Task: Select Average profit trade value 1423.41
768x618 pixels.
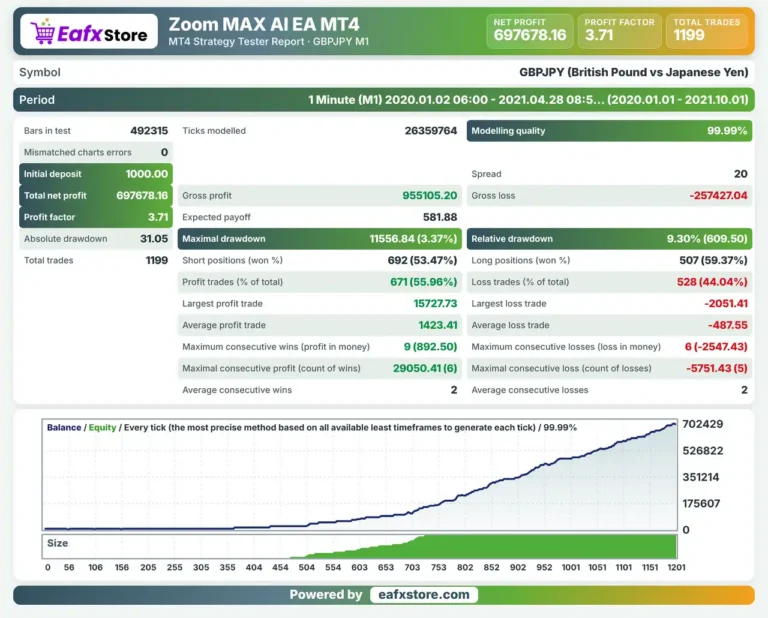Action: click(437, 325)
